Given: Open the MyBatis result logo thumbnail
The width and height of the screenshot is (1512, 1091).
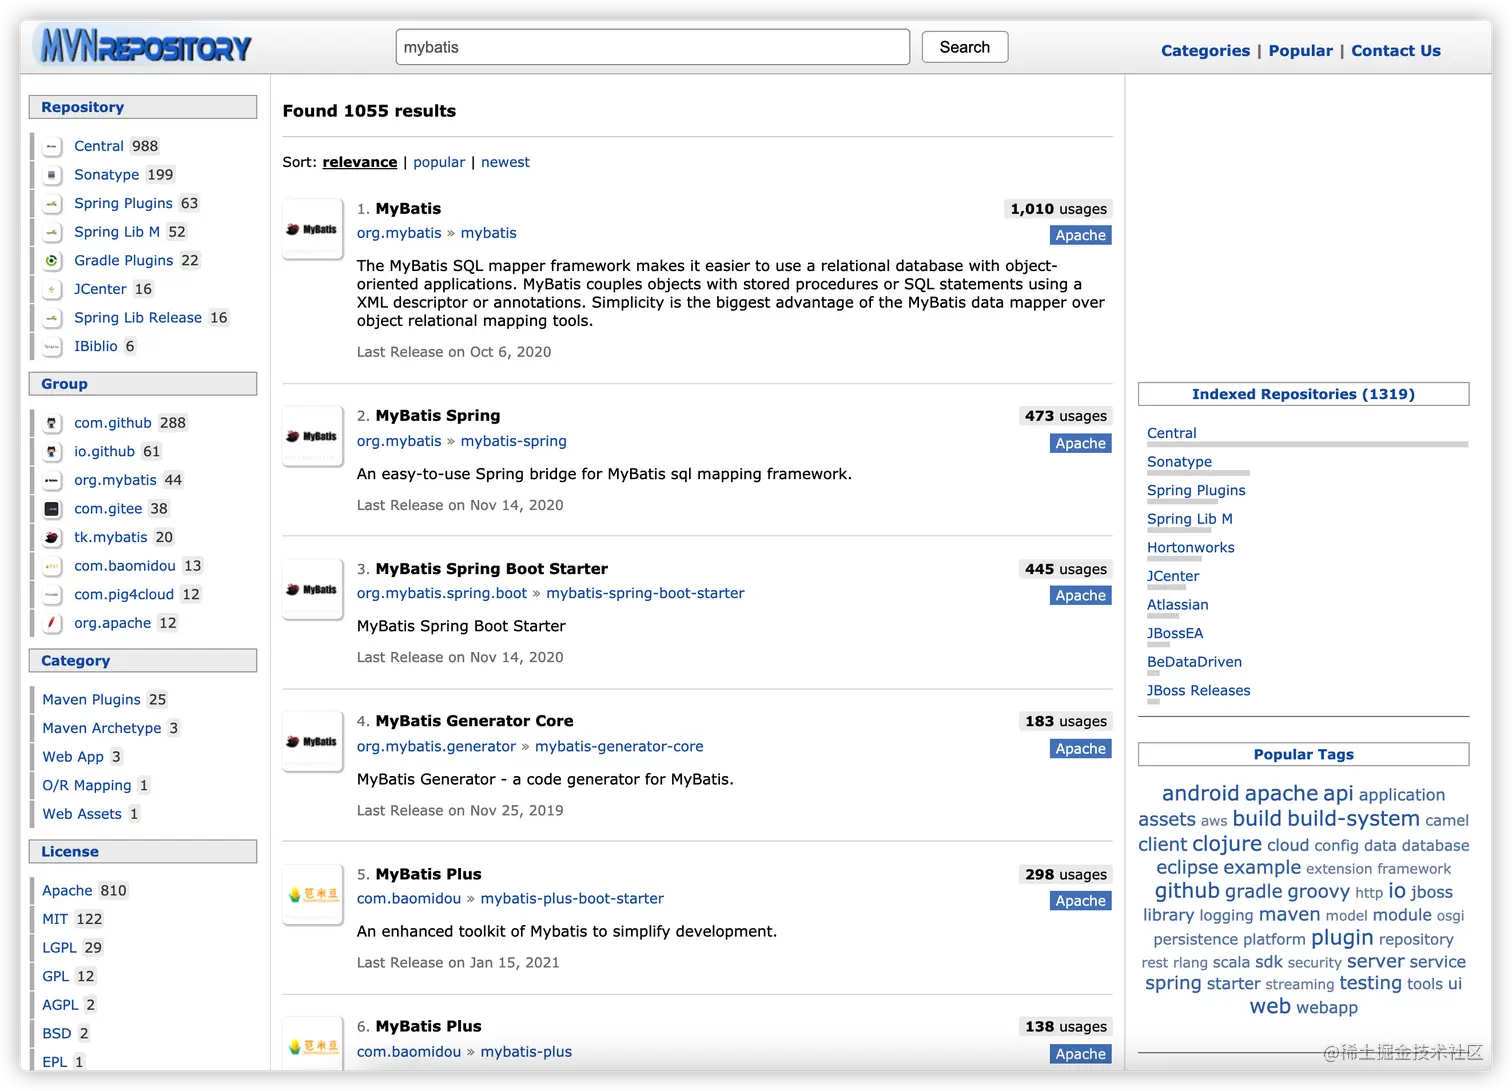Looking at the screenshot, I should point(313,229).
